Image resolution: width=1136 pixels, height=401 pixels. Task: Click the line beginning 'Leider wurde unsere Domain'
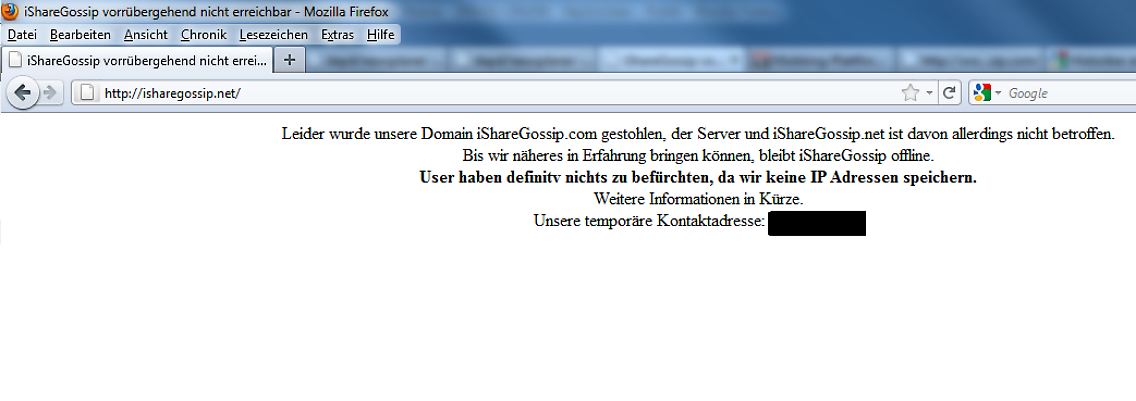698,134
